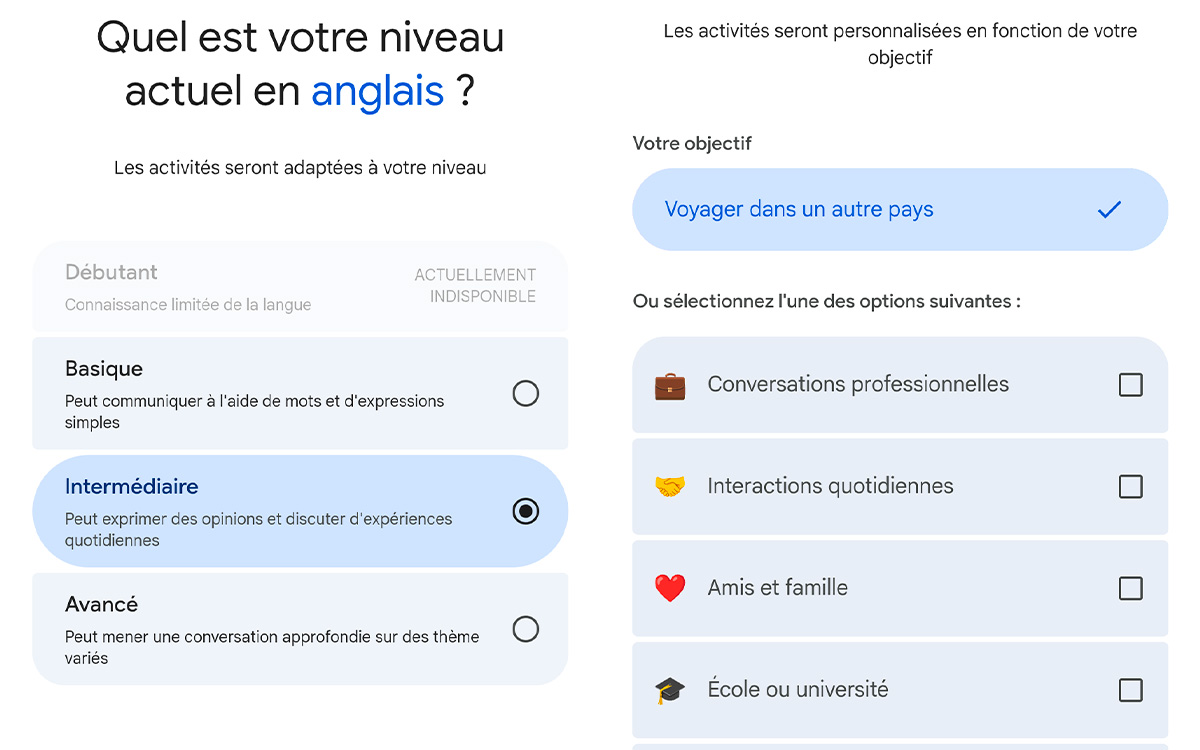
Task: Click the blue checkmark on the objective card
Action: point(1109,210)
